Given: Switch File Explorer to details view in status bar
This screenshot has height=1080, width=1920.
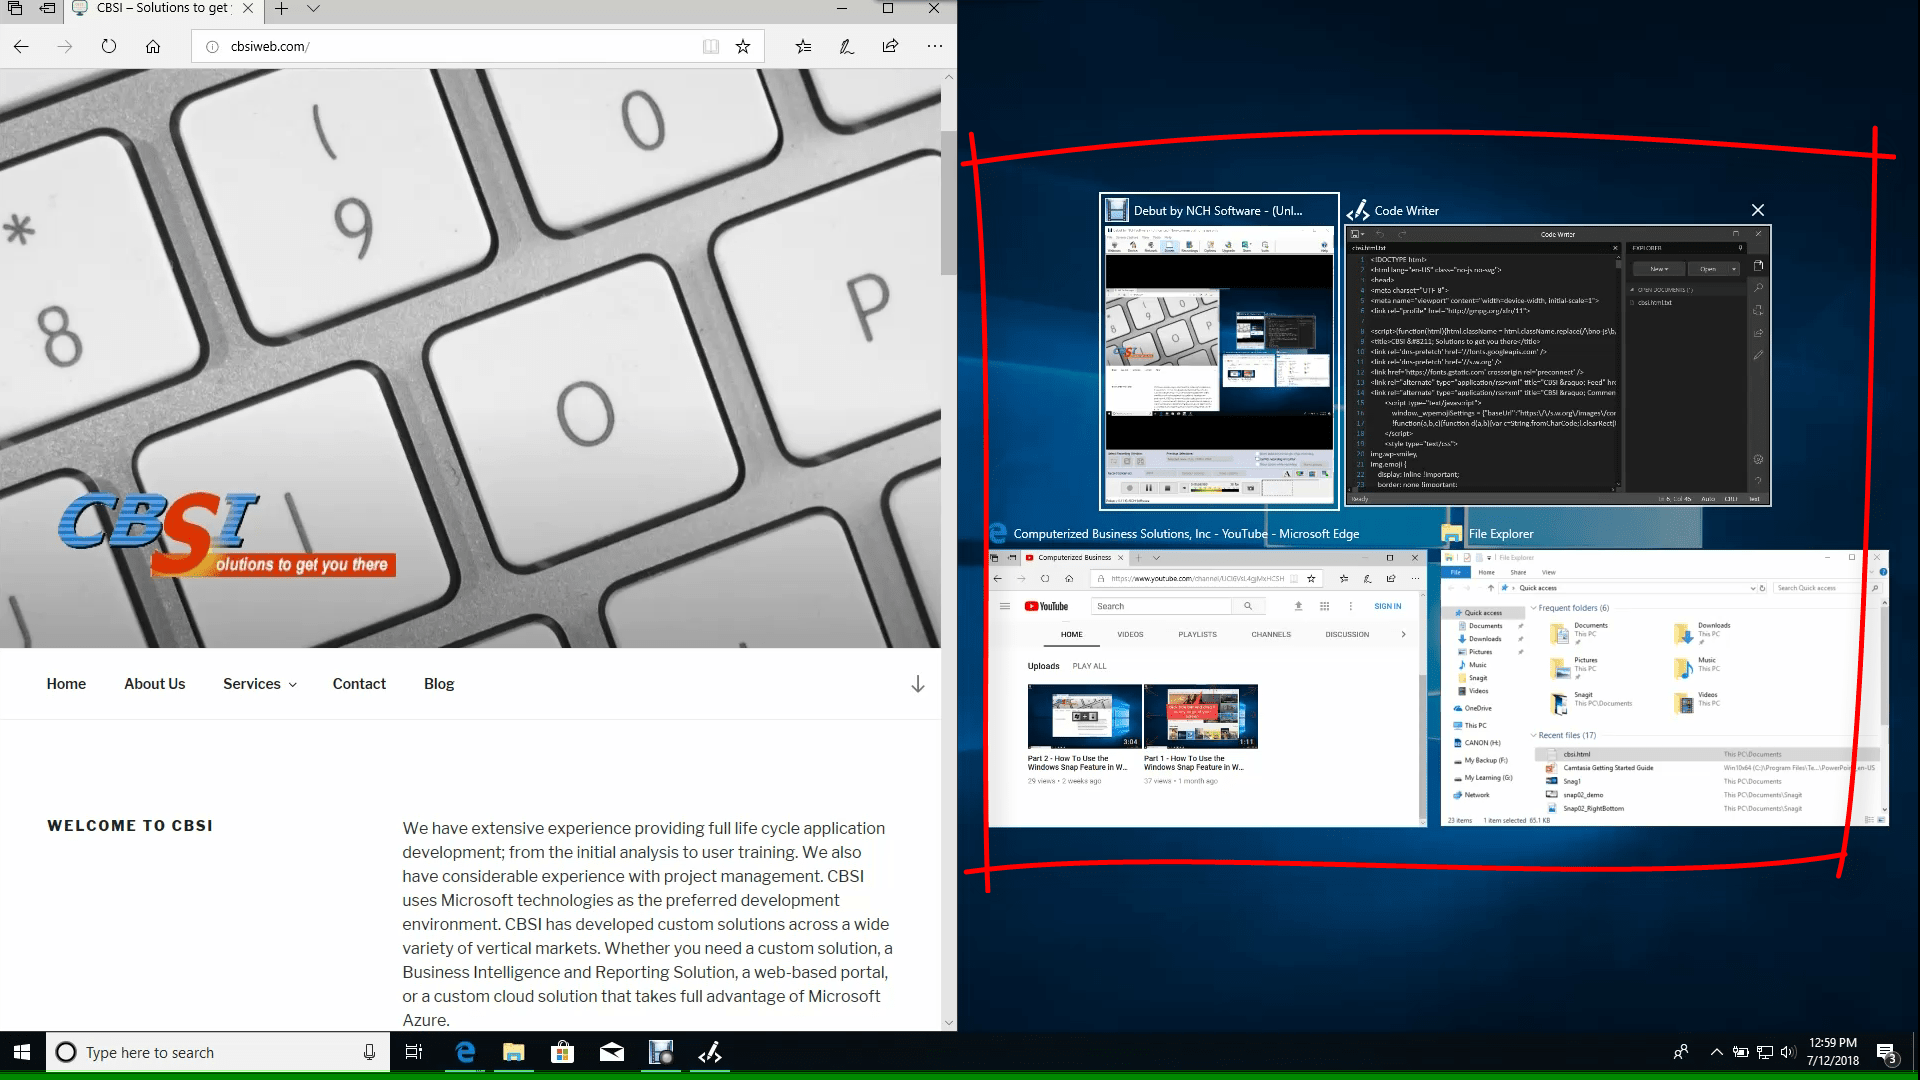Looking at the screenshot, I should (x=1870, y=820).
